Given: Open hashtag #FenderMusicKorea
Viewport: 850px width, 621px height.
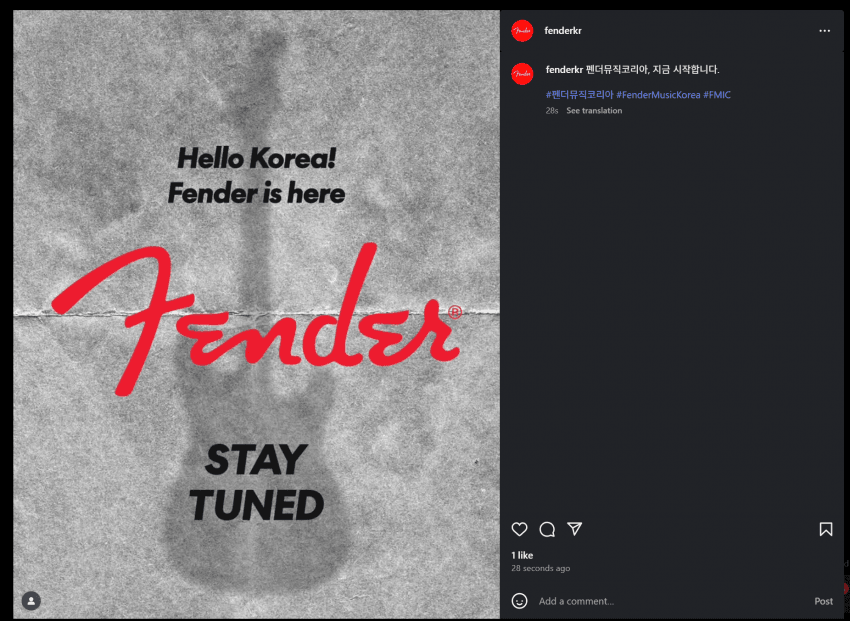Looking at the screenshot, I should point(658,95).
